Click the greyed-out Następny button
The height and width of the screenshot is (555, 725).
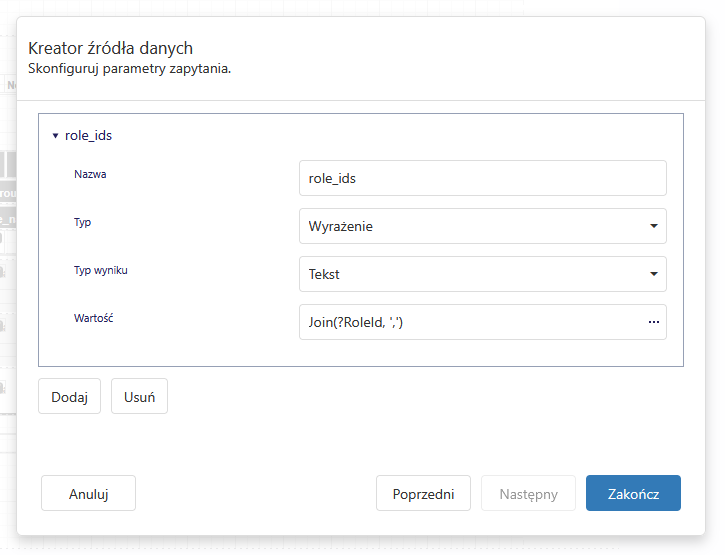pyautogui.click(x=528, y=493)
